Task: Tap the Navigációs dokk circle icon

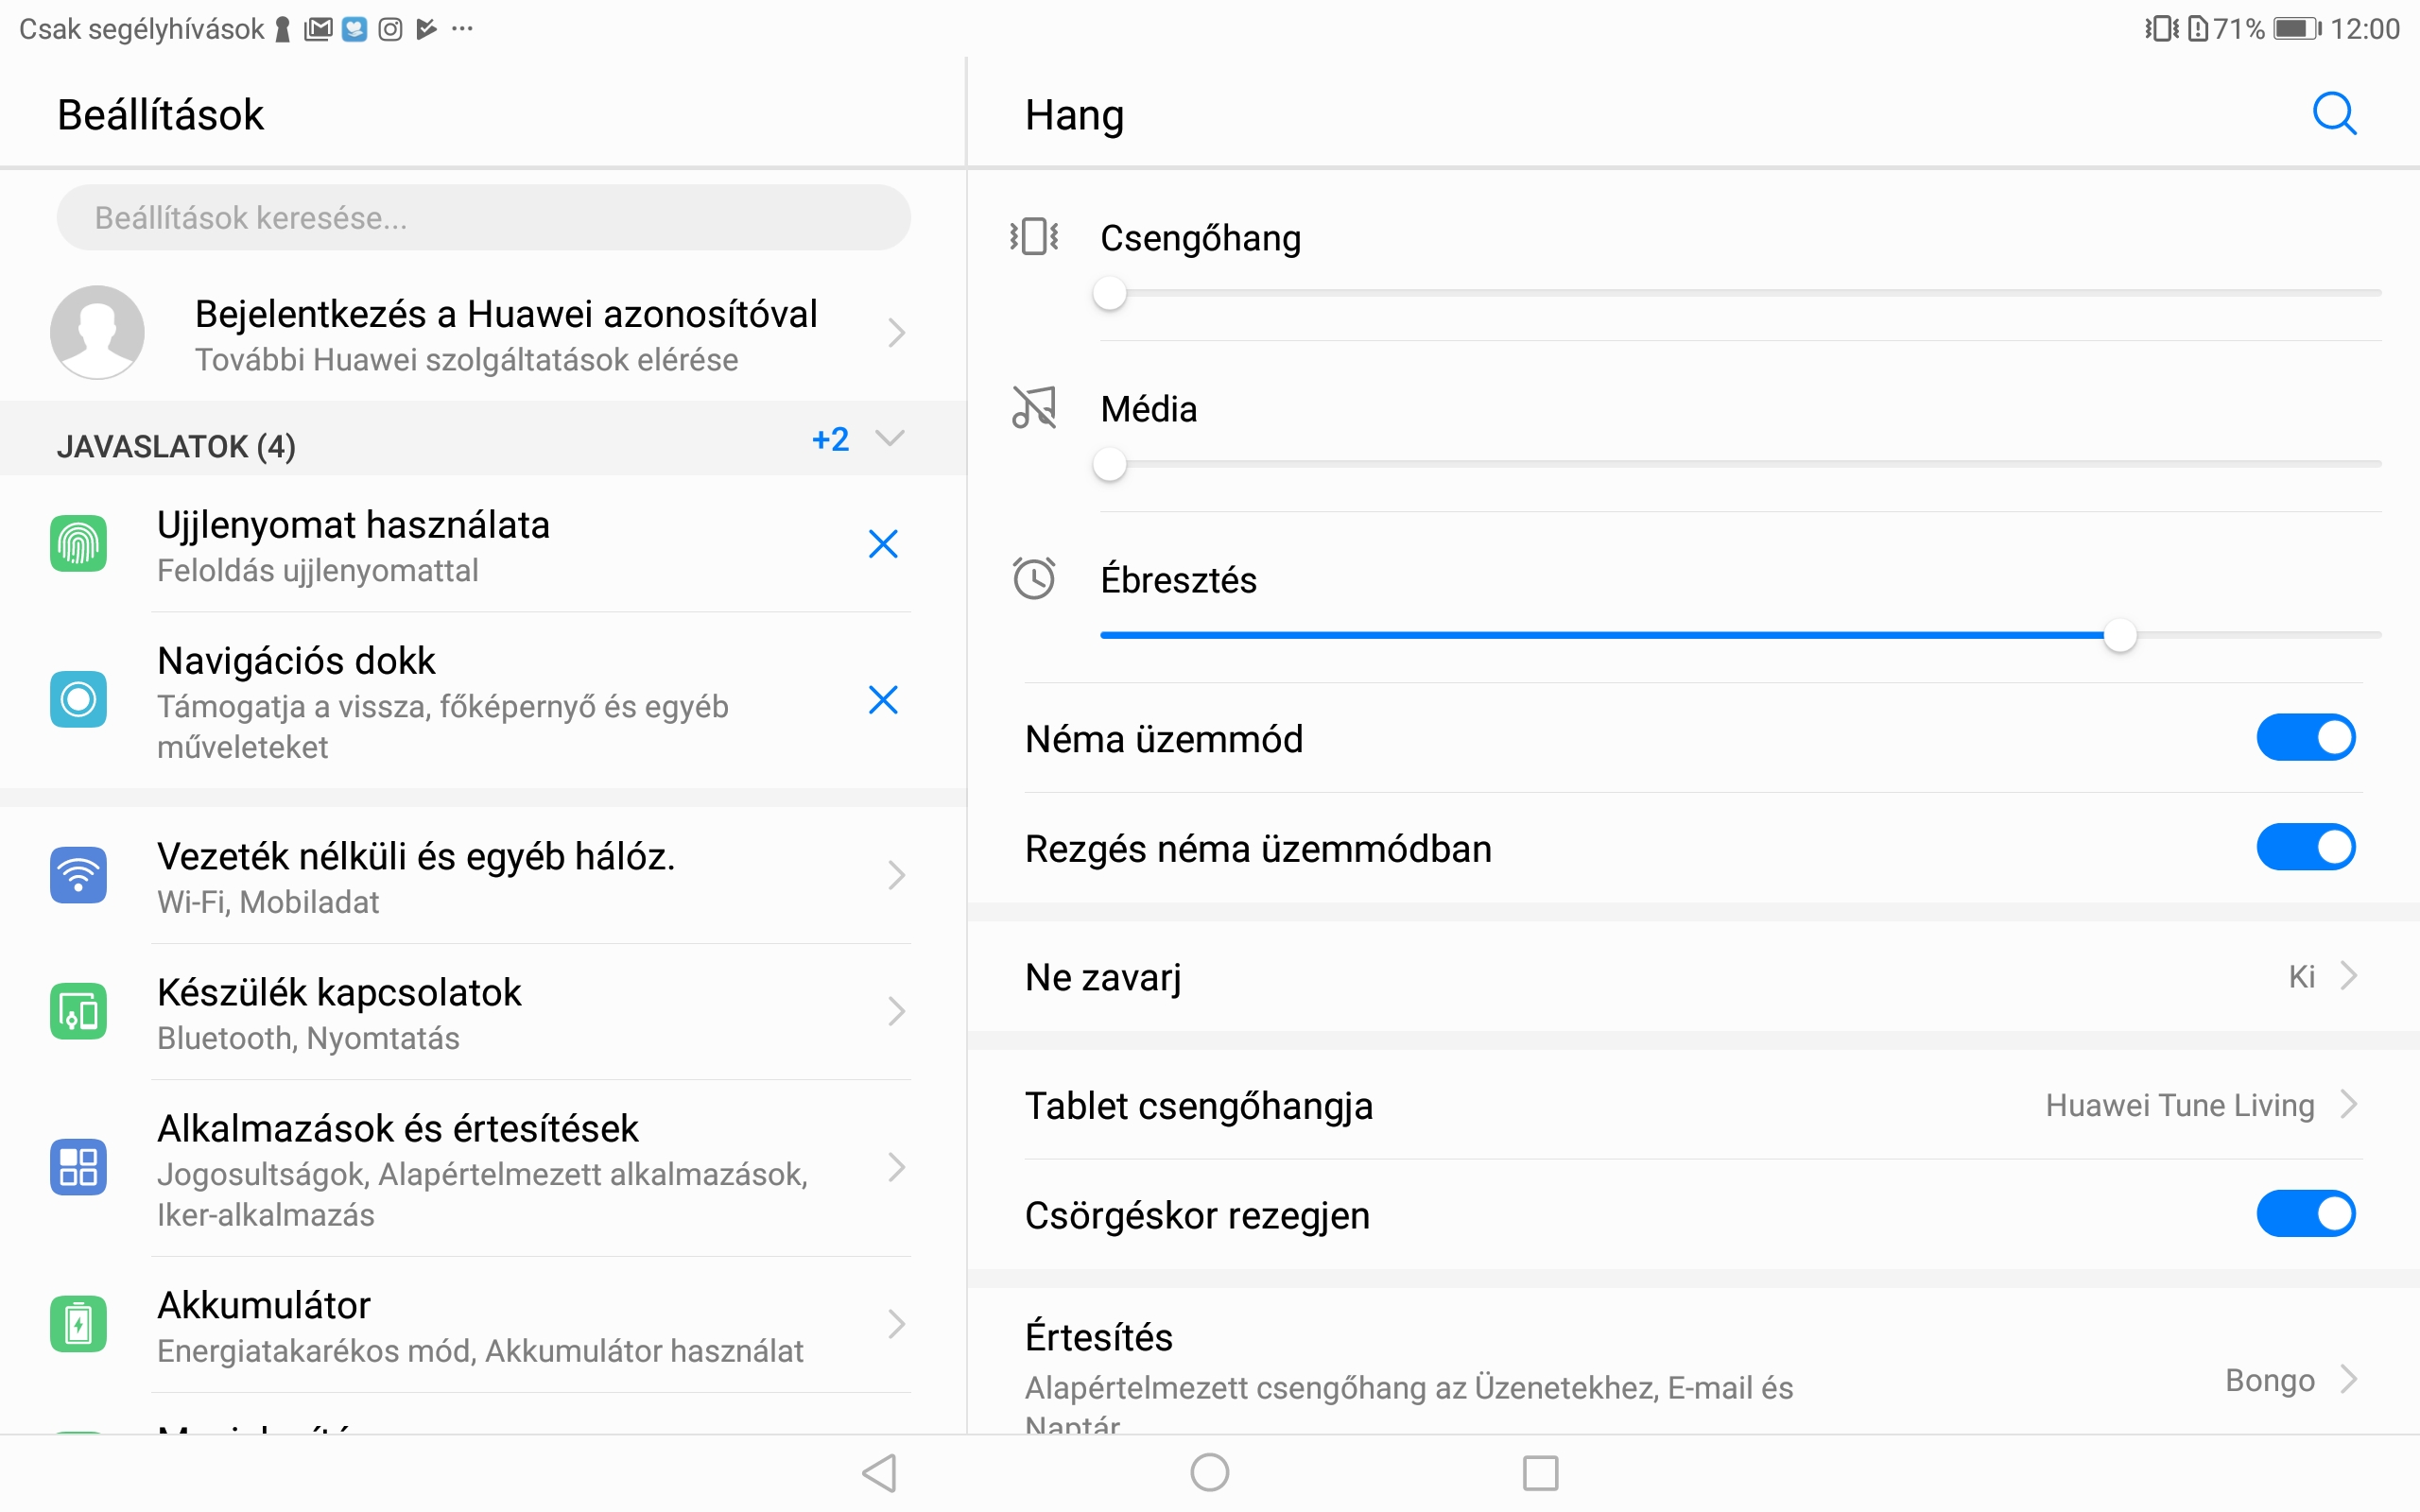Action: (x=79, y=699)
